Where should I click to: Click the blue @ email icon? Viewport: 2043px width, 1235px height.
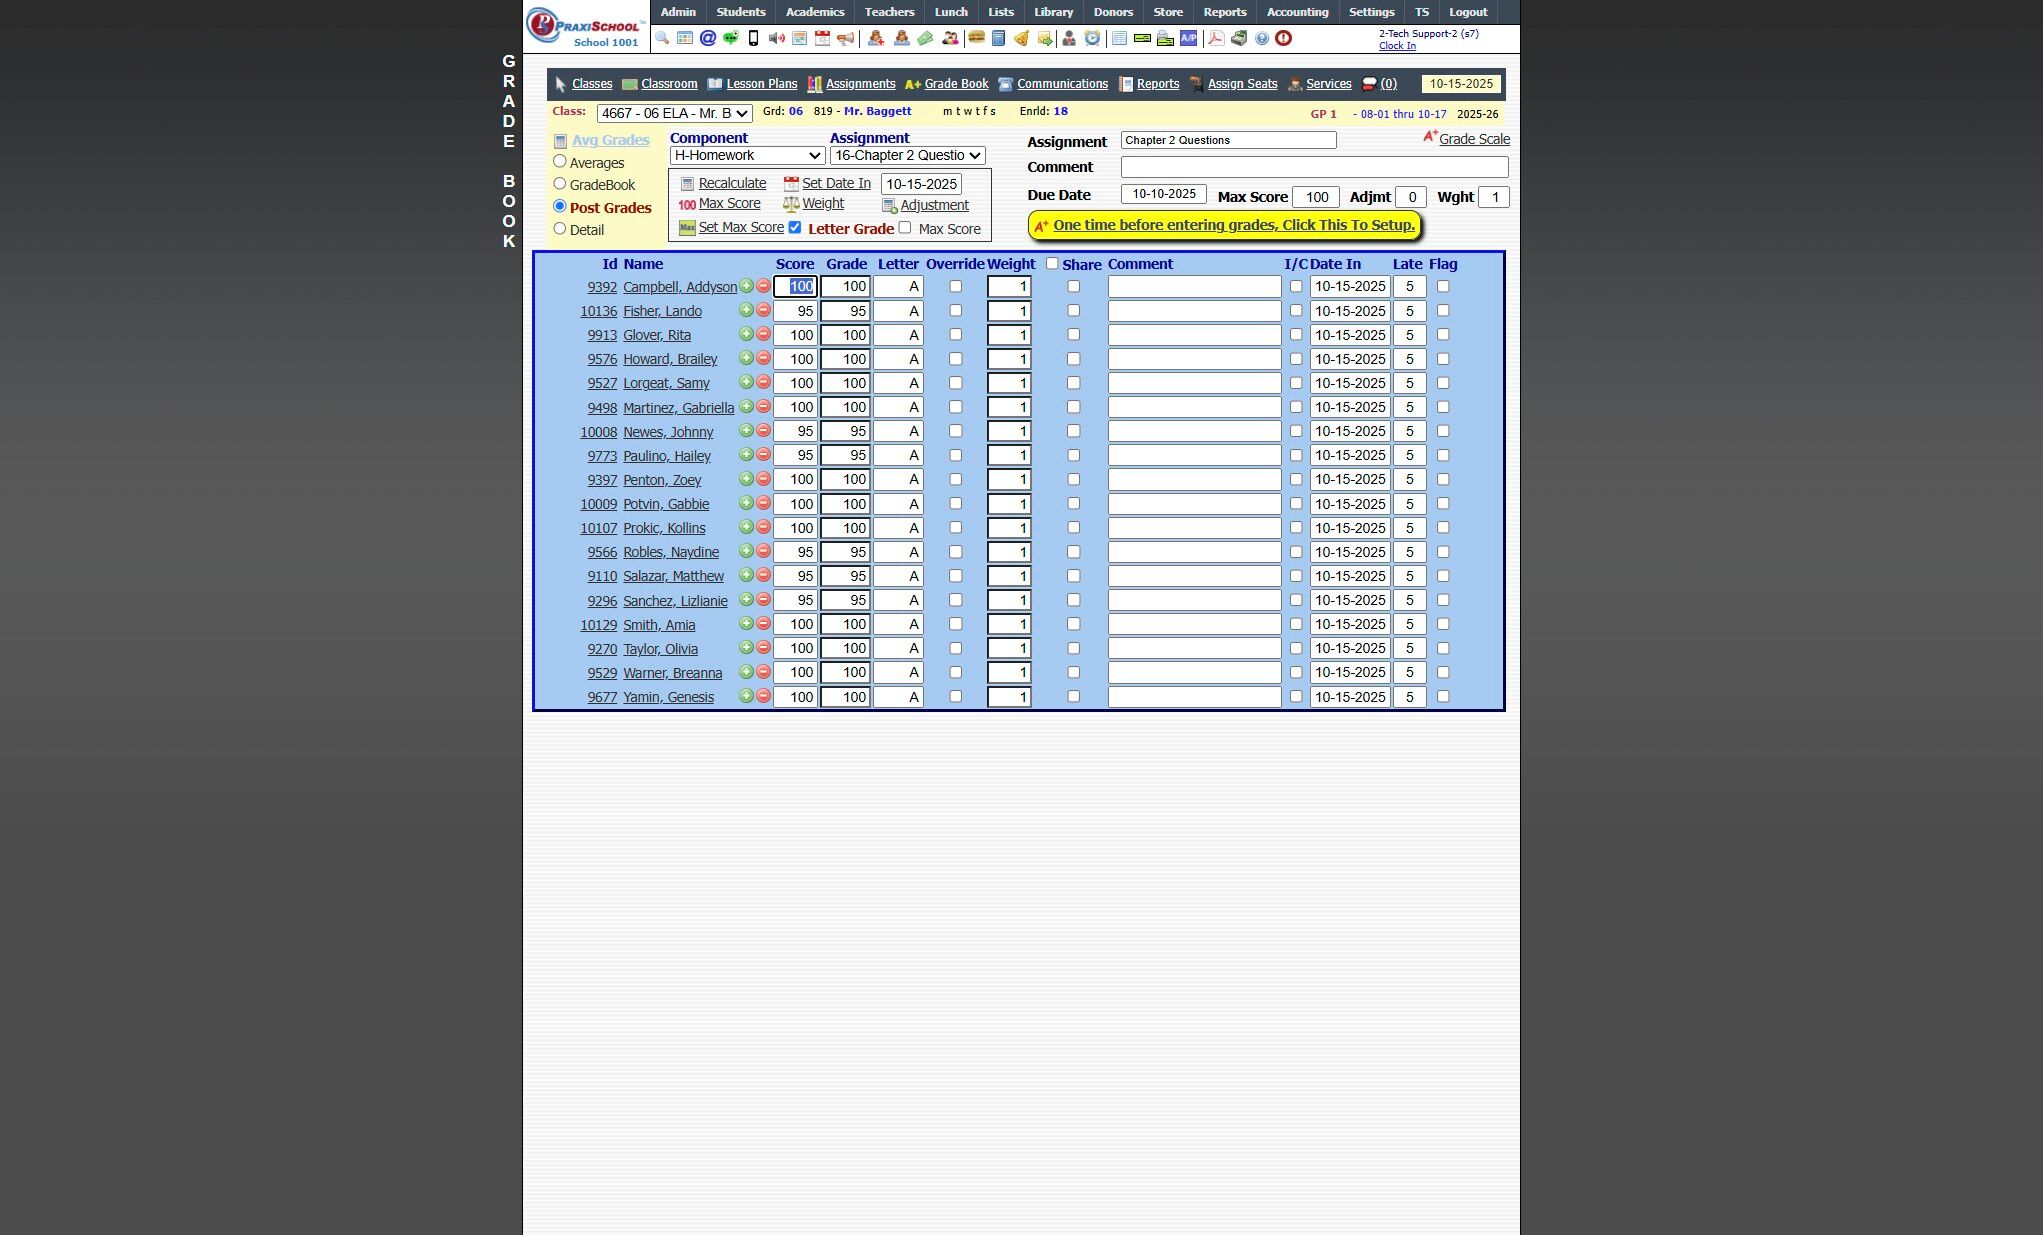point(708,38)
